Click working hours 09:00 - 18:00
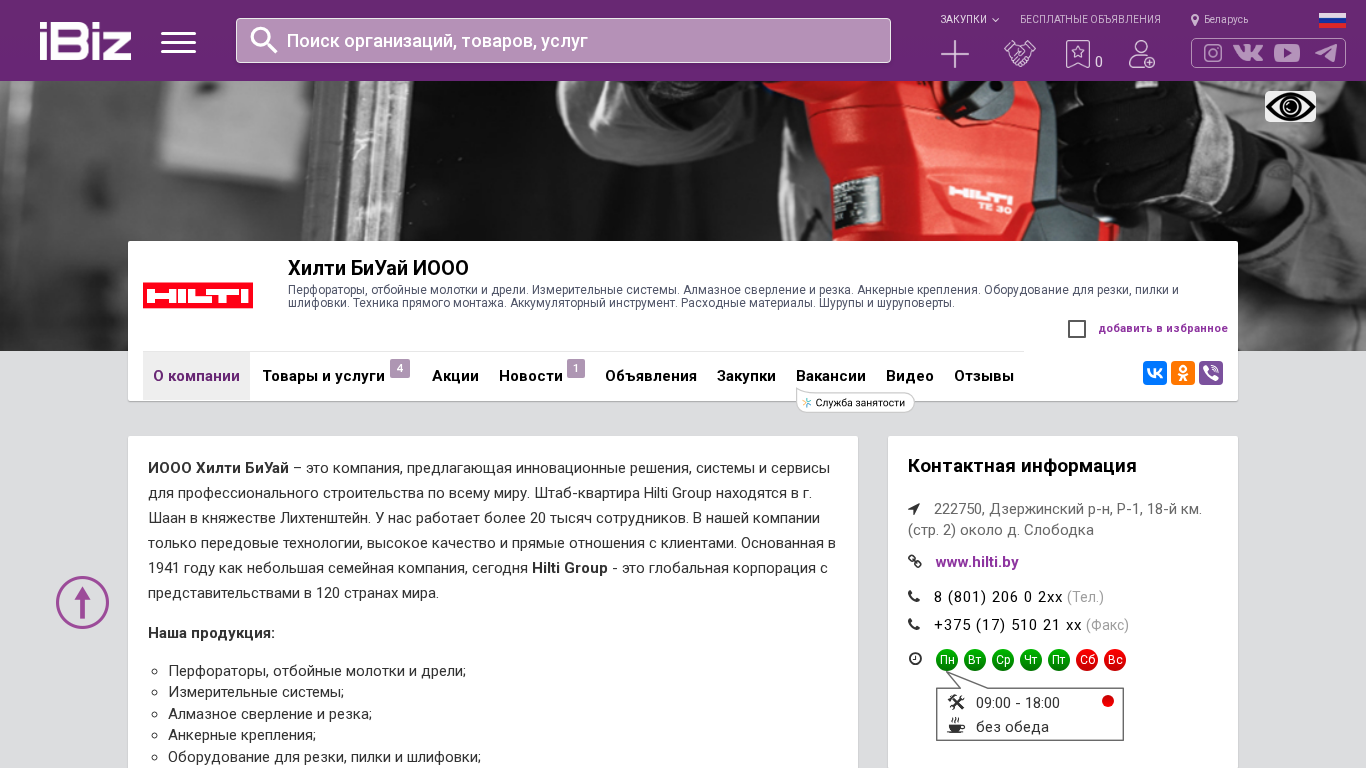 click(1018, 703)
